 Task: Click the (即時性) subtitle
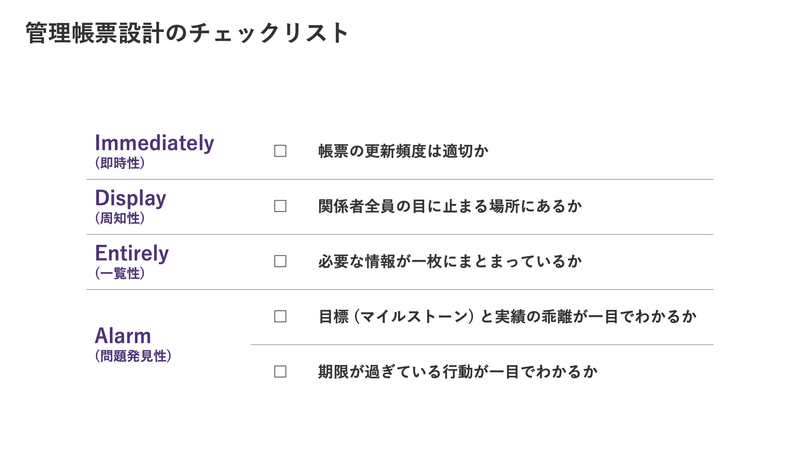click(120, 163)
